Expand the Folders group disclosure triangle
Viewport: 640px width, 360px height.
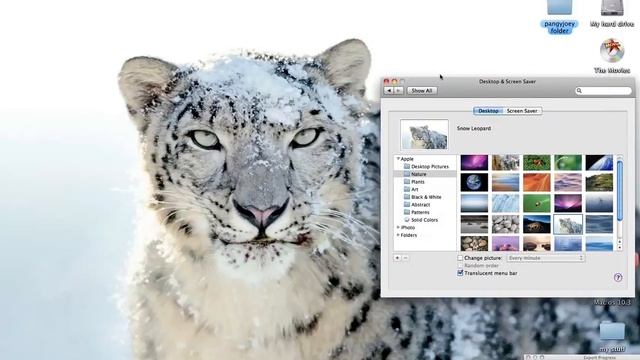tap(398, 235)
